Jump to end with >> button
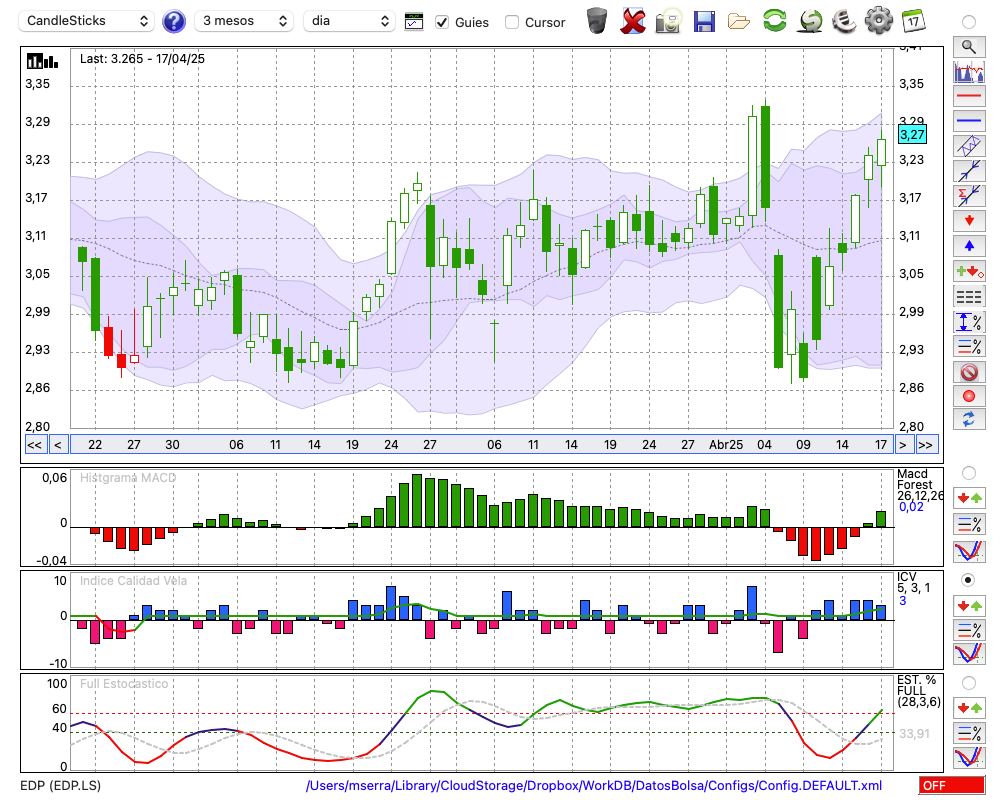The image size is (1000, 800). coord(926,445)
